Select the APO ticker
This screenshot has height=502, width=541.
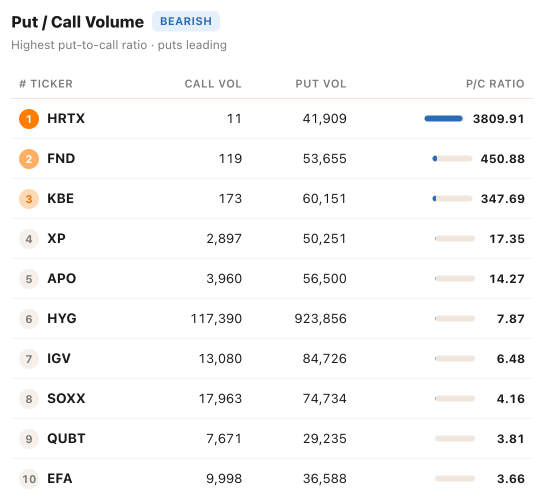pos(61,278)
